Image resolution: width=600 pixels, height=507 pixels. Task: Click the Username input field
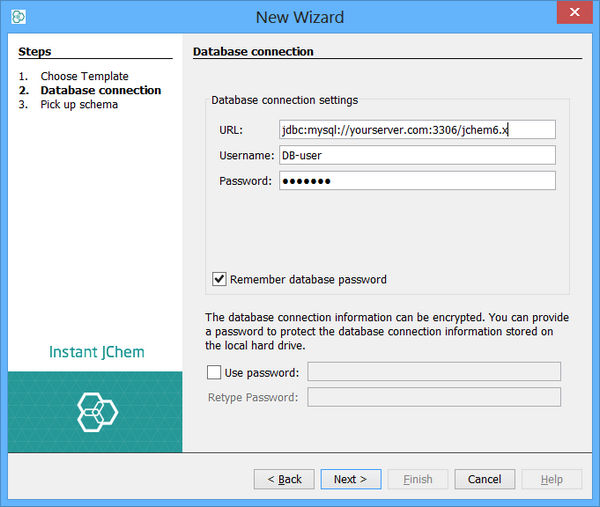(417, 155)
